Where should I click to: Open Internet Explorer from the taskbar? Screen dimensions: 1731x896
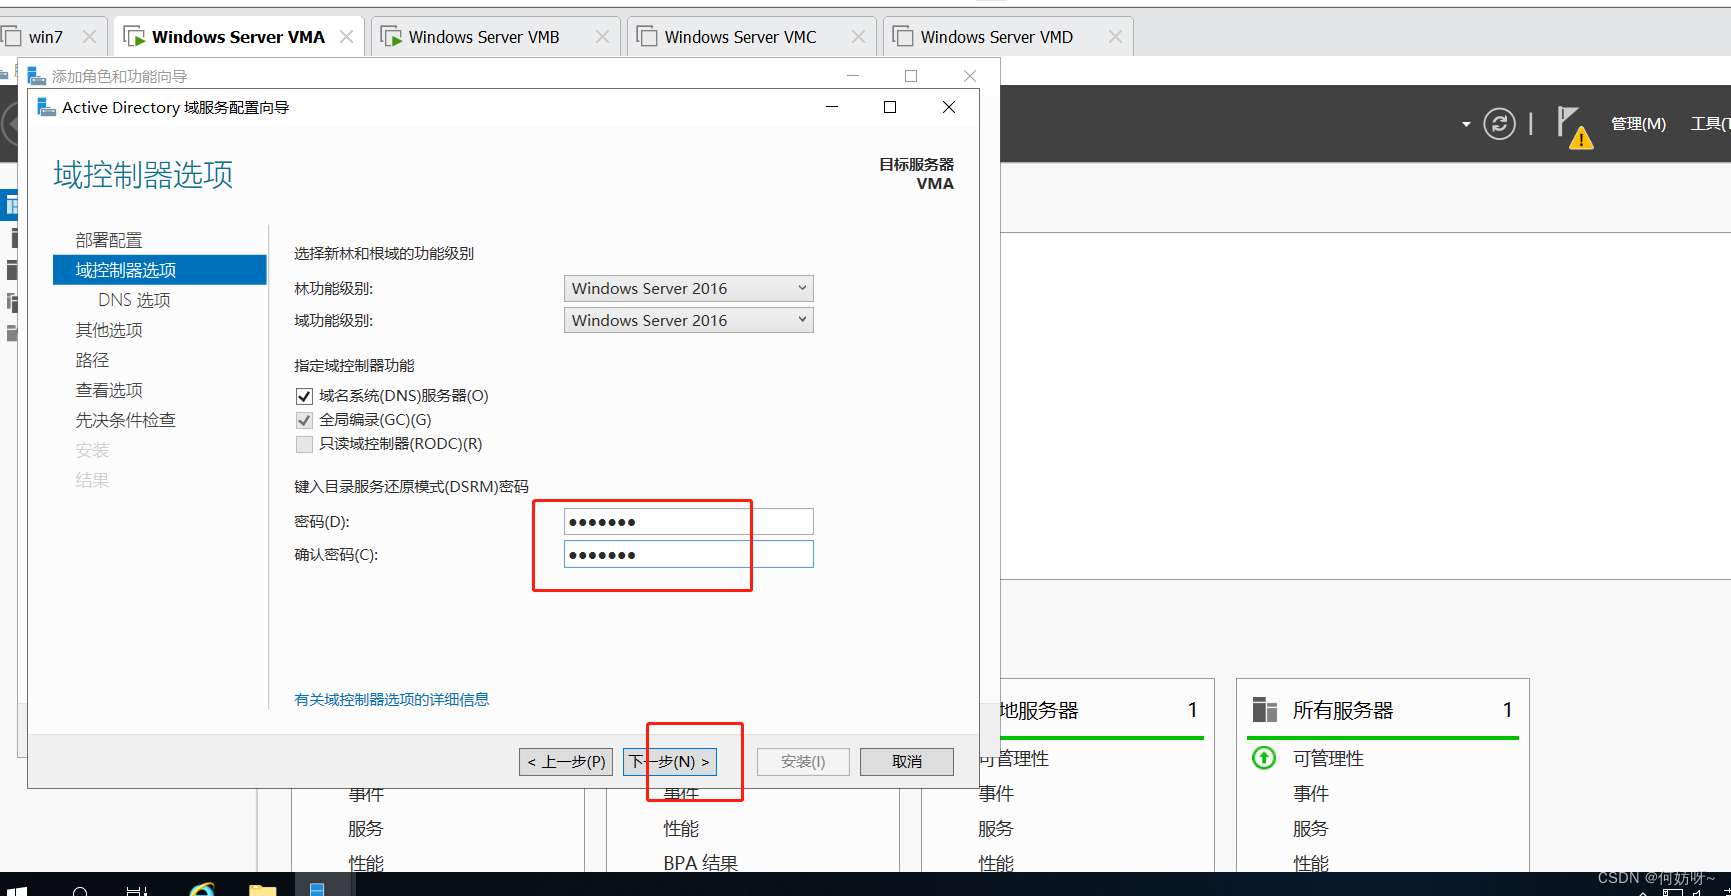click(x=202, y=888)
